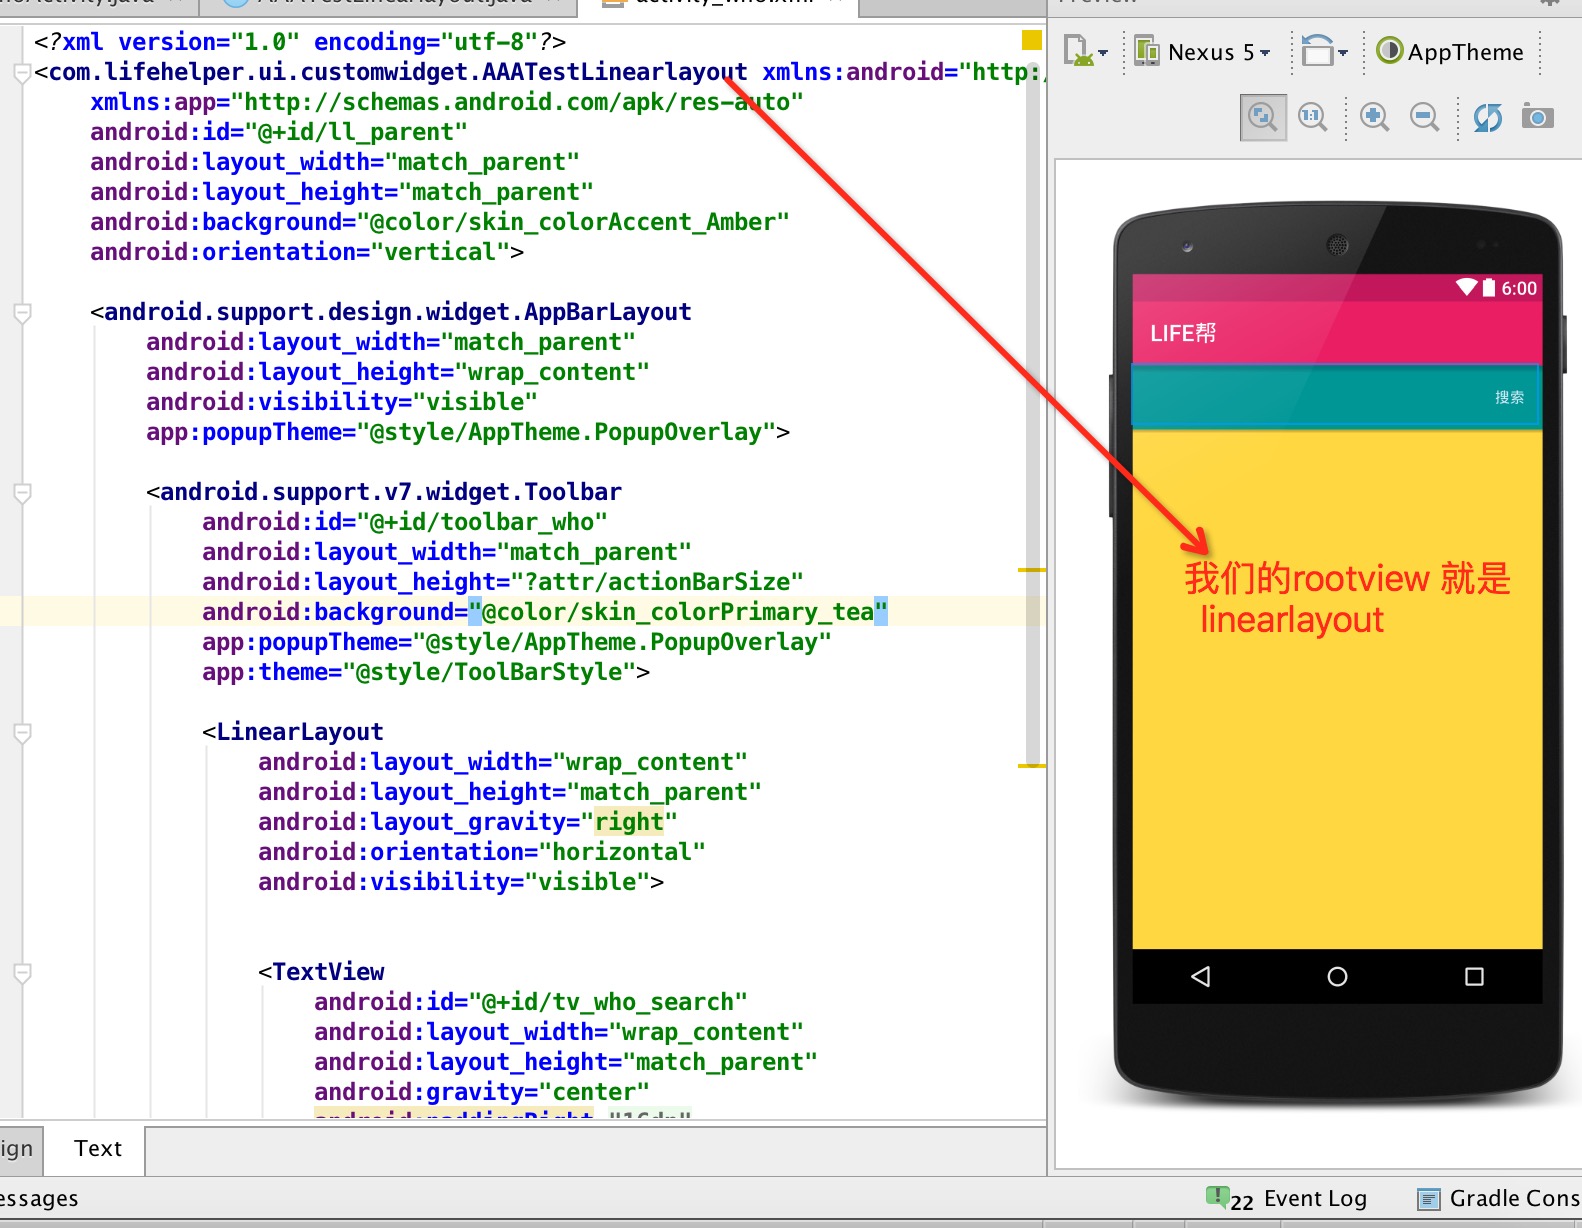Click the Event Log speech bubble icon
The height and width of the screenshot is (1228, 1582).
[x=1217, y=1197]
